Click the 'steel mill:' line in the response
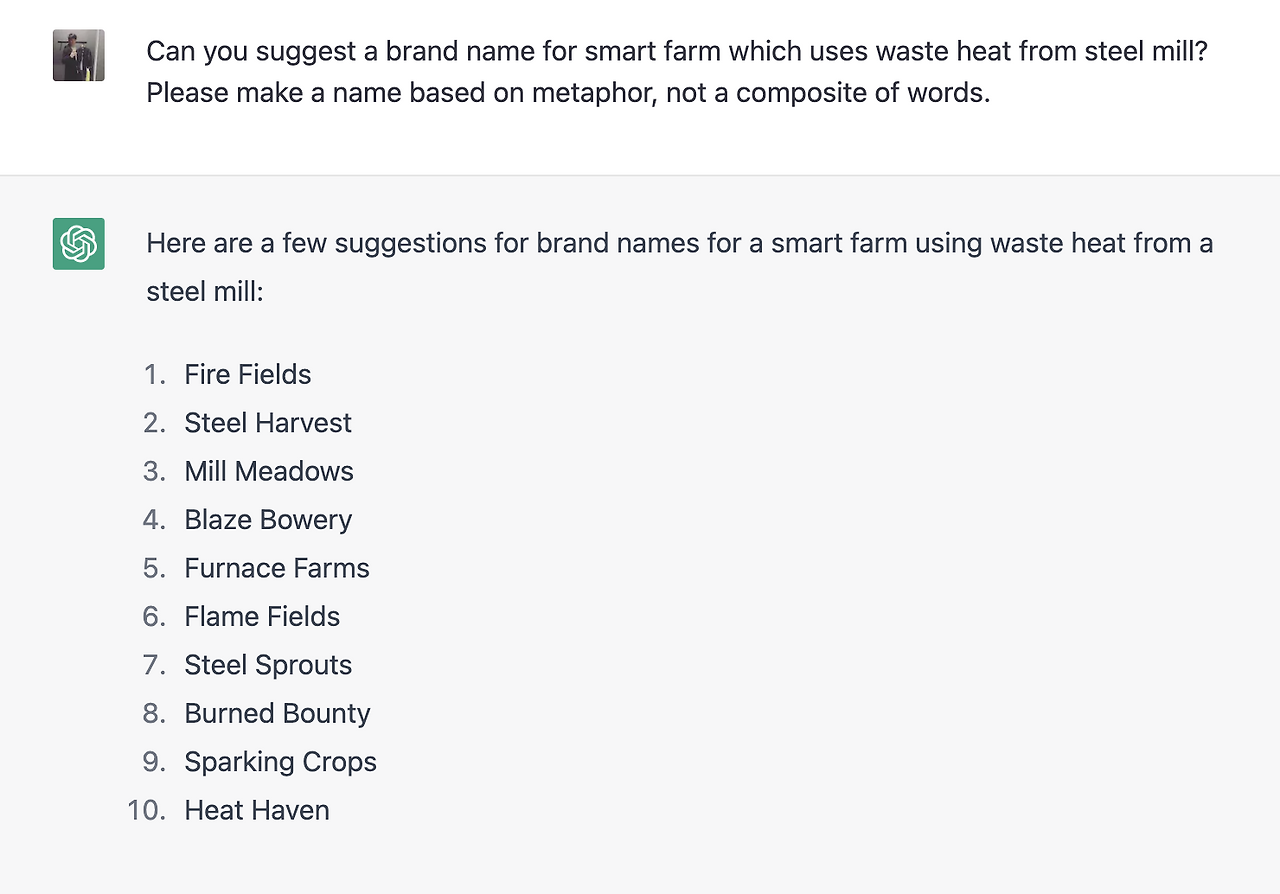Screen dimensions: 1280x894 [204, 292]
